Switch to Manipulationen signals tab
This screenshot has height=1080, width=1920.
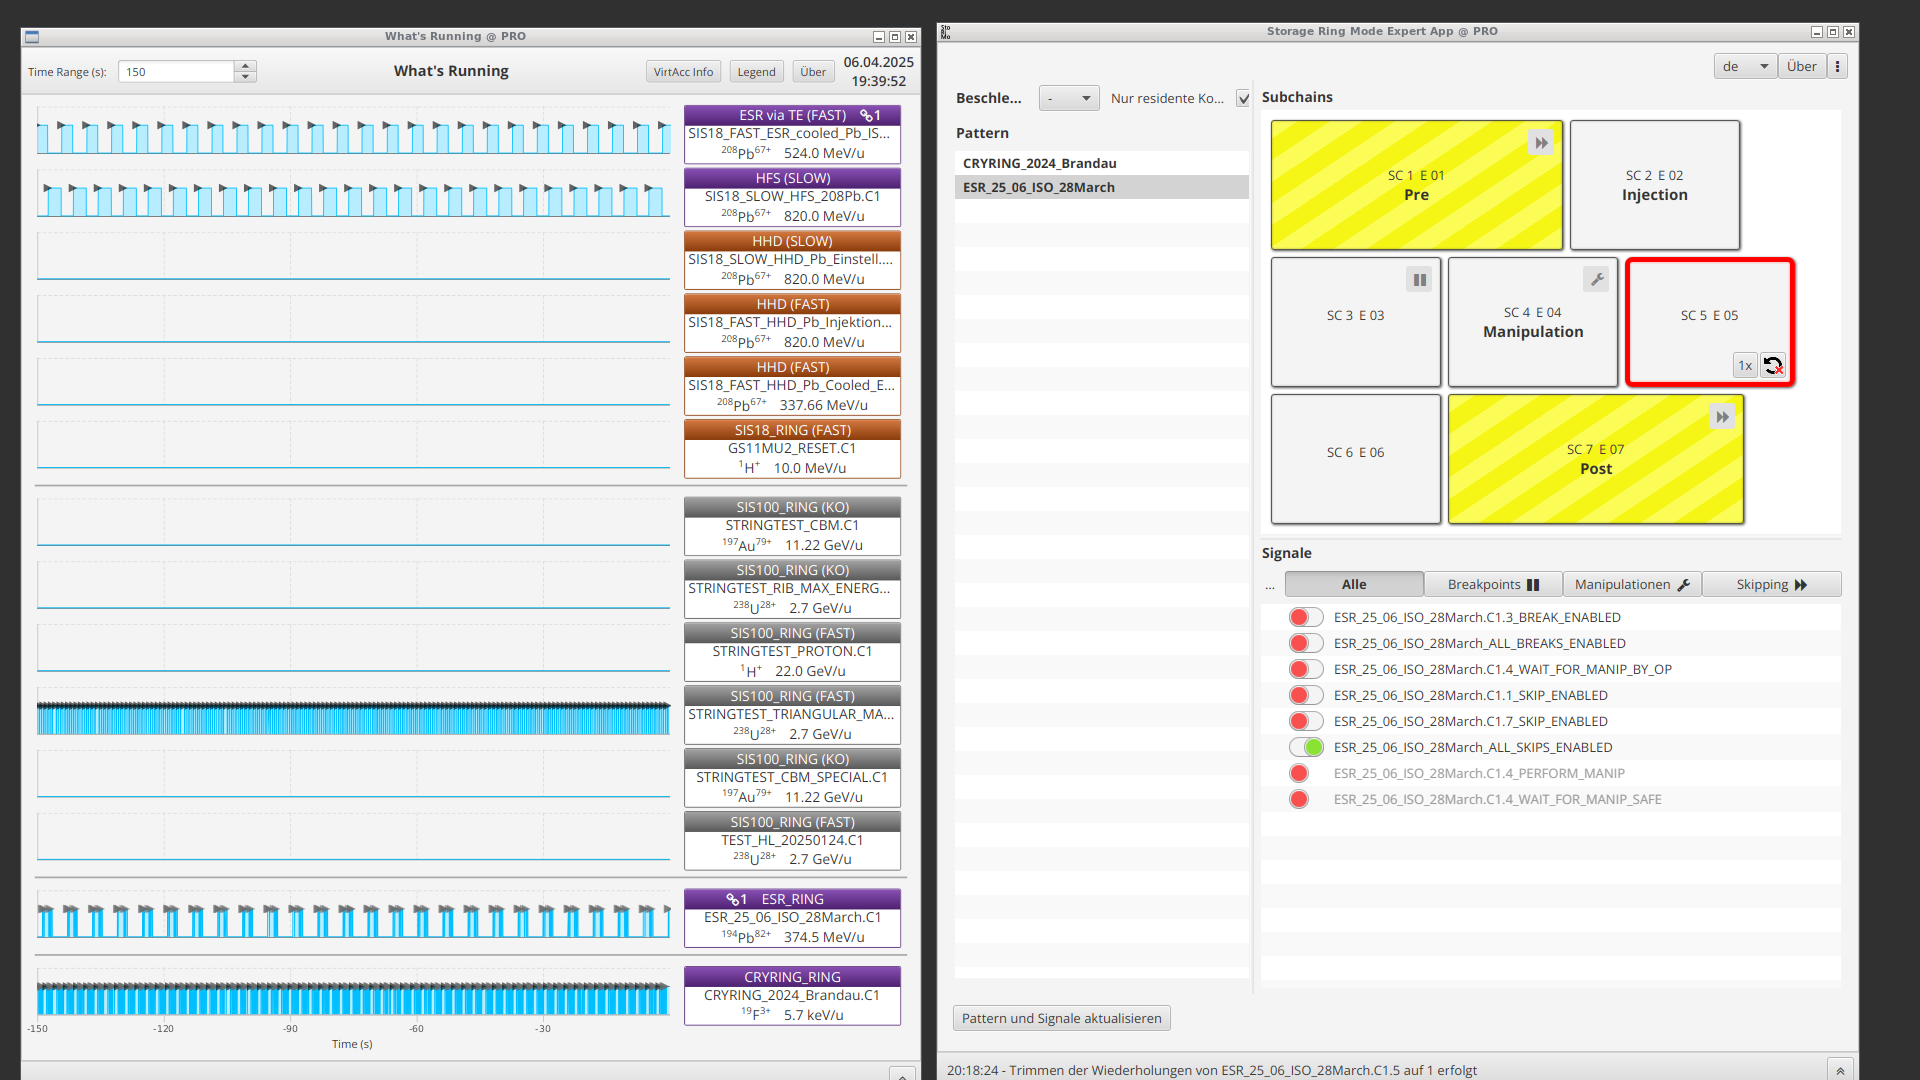(x=1632, y=584)
